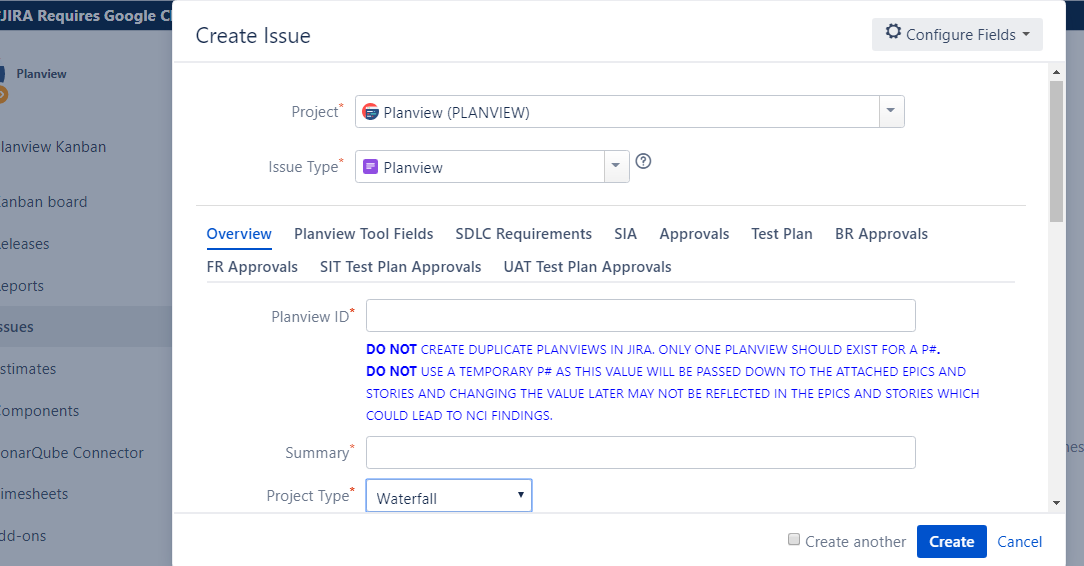Focus the Planview ID input field
Image resolution: width=1084 pixels, height=566 pixels.
640,315
